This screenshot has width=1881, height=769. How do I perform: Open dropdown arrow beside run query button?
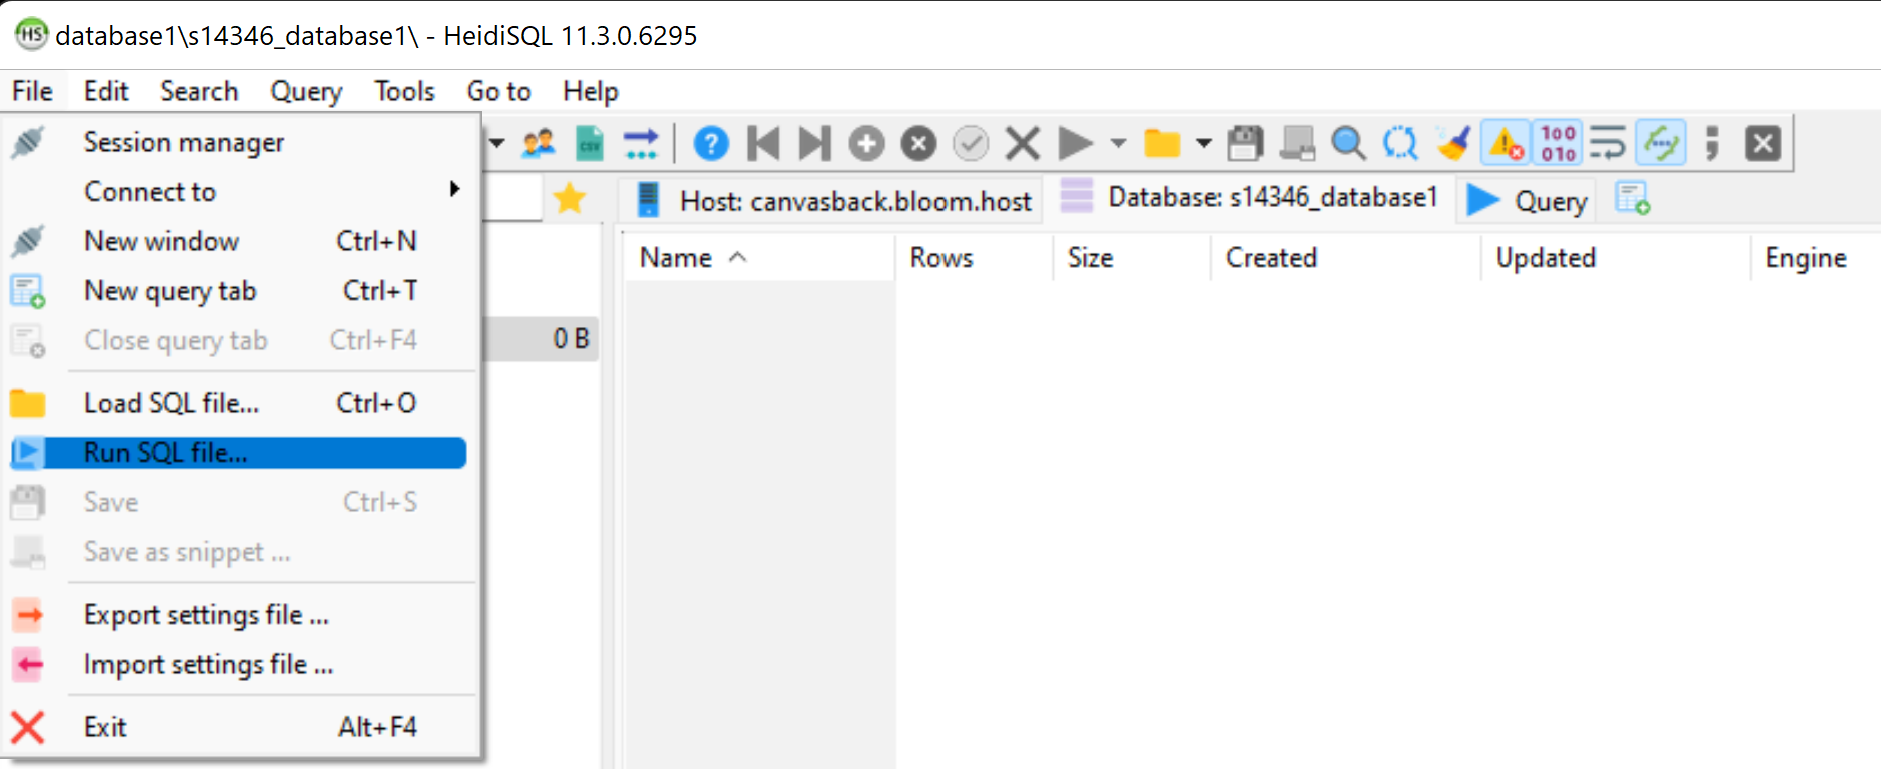(x=1118, y=144)
